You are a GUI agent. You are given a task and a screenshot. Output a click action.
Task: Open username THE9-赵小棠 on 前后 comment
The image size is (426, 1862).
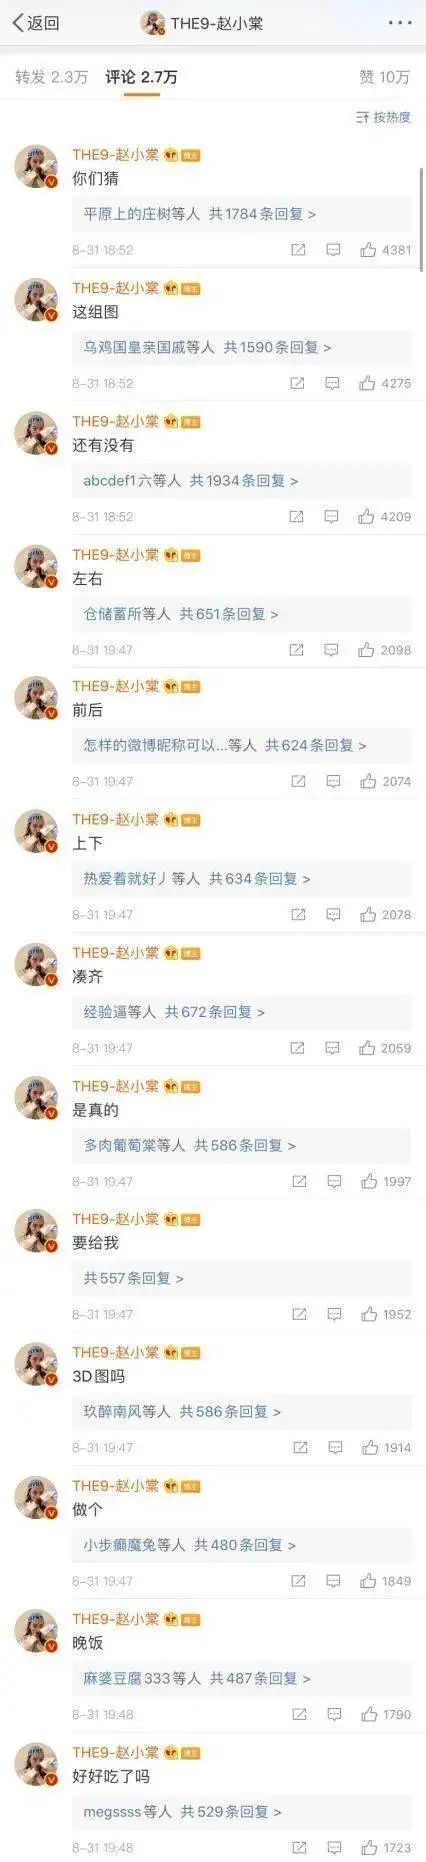[x=115, y=687]
